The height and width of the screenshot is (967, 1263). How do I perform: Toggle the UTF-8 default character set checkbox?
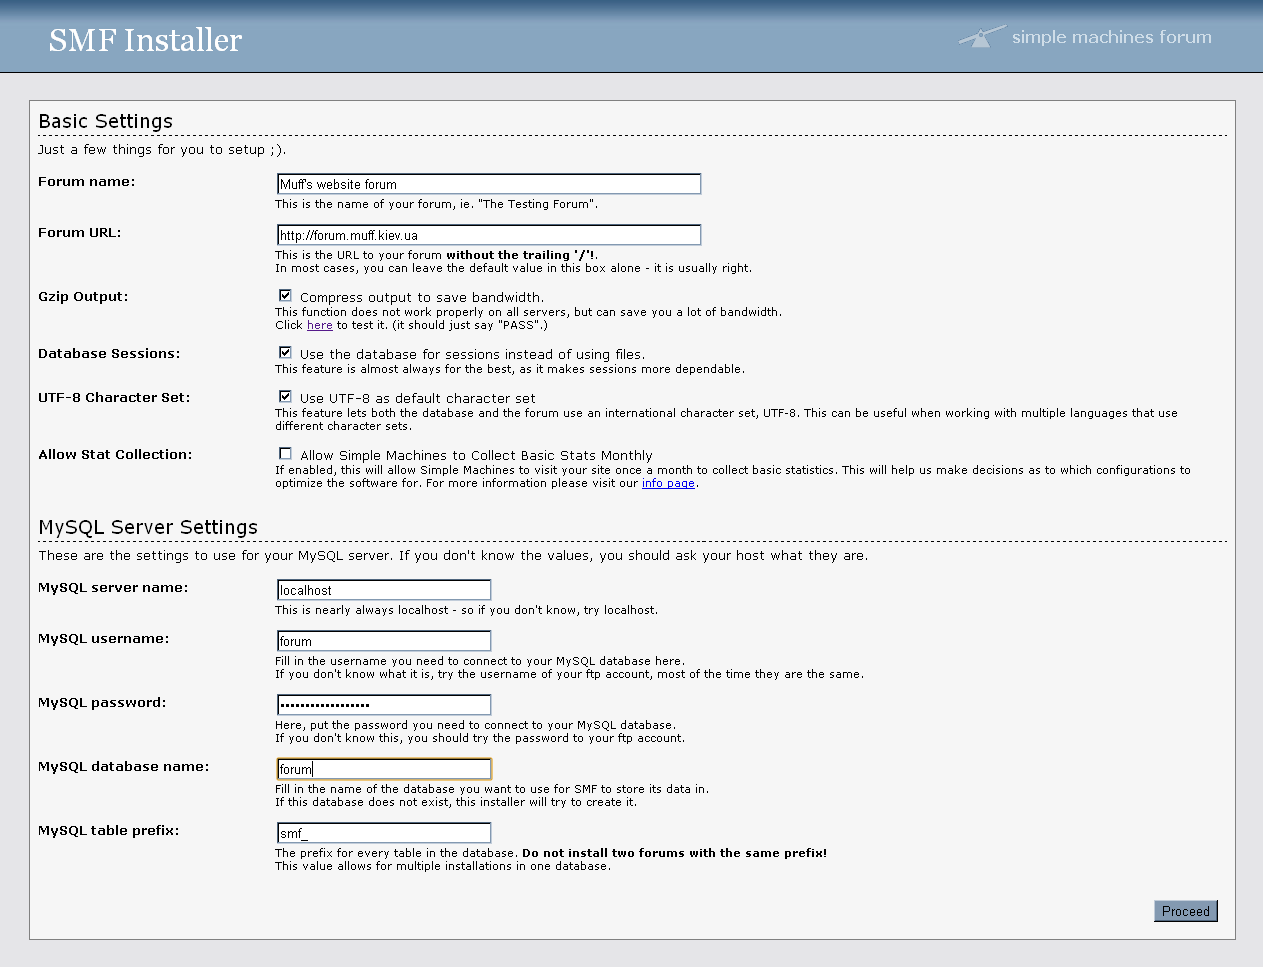click(285, 396)
